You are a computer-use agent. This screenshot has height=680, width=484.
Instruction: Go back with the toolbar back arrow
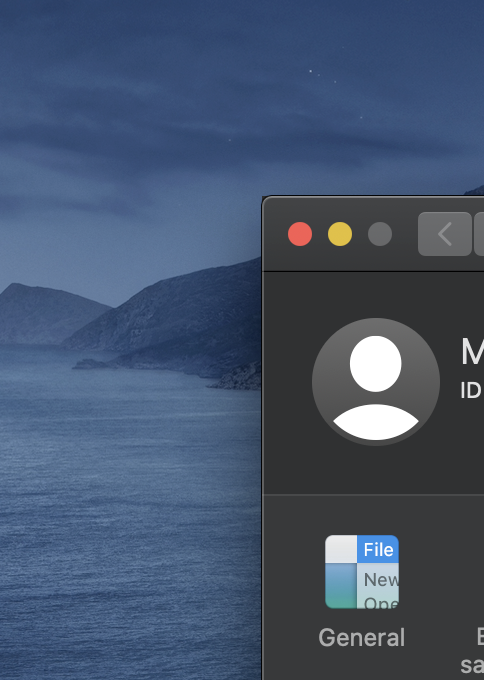pyautogui.click(x=445, y=234)
